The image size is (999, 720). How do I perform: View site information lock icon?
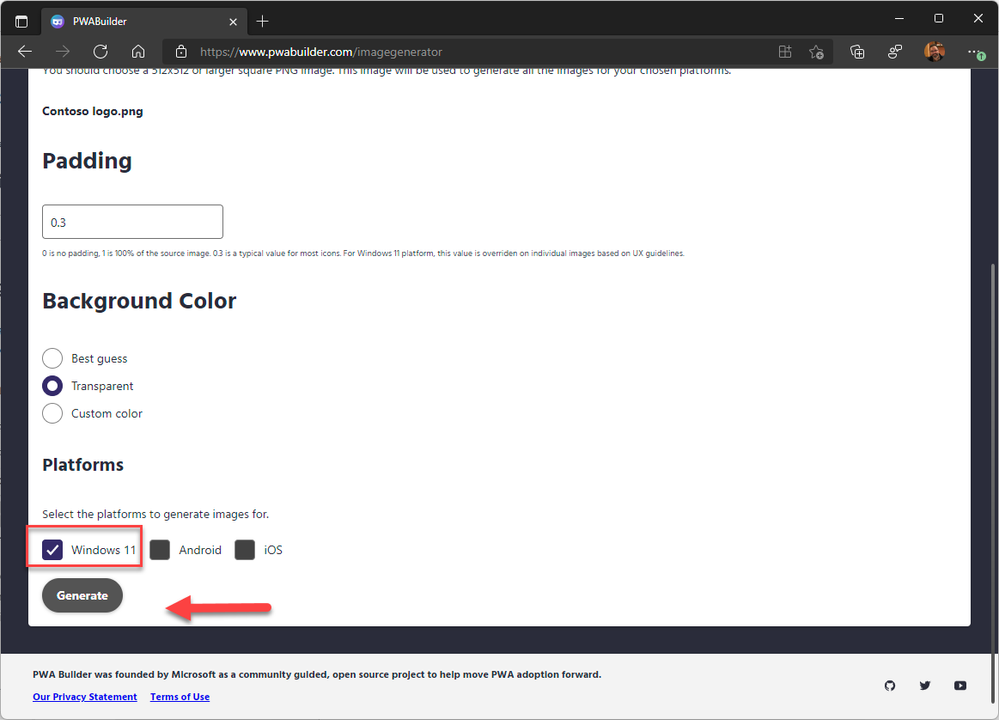pyautogui.click(x=181, y=52)
